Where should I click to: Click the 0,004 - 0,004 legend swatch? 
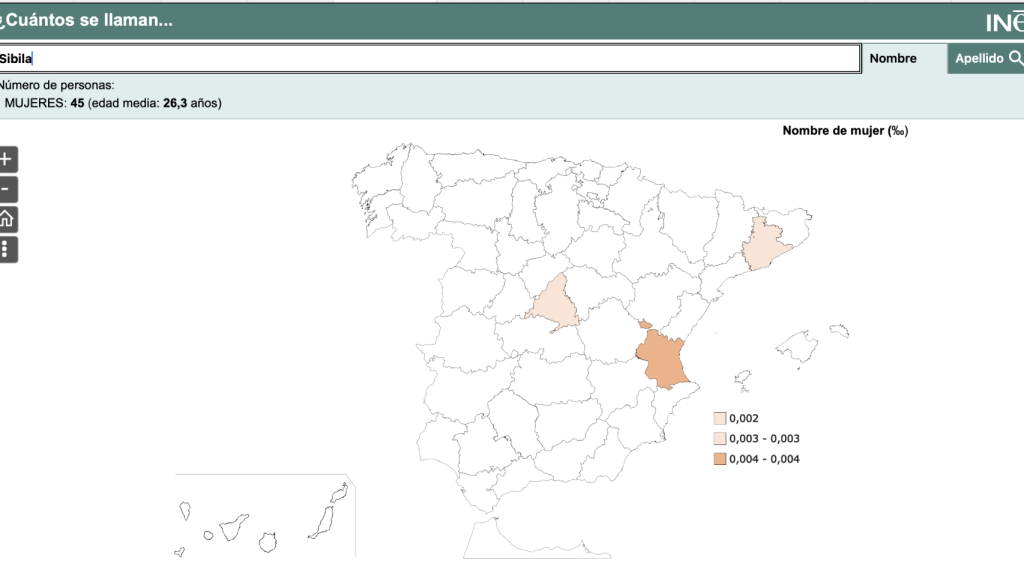coord(719,459)
